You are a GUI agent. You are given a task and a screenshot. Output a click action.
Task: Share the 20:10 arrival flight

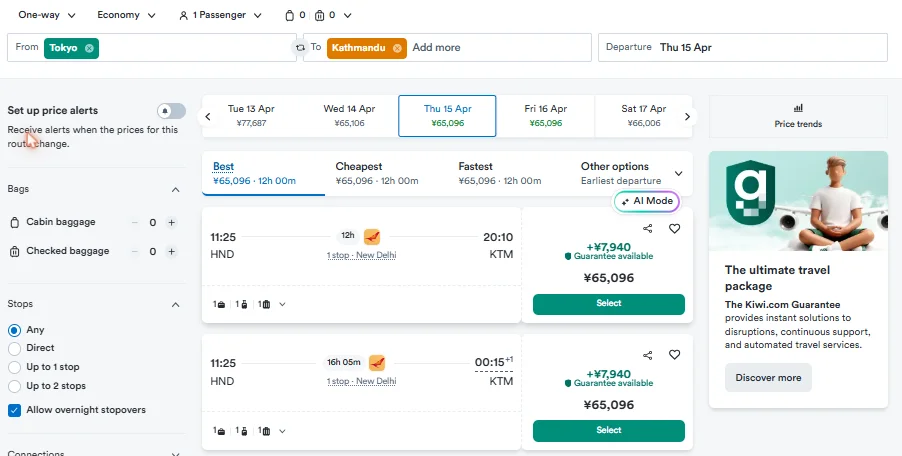(648, 229)
